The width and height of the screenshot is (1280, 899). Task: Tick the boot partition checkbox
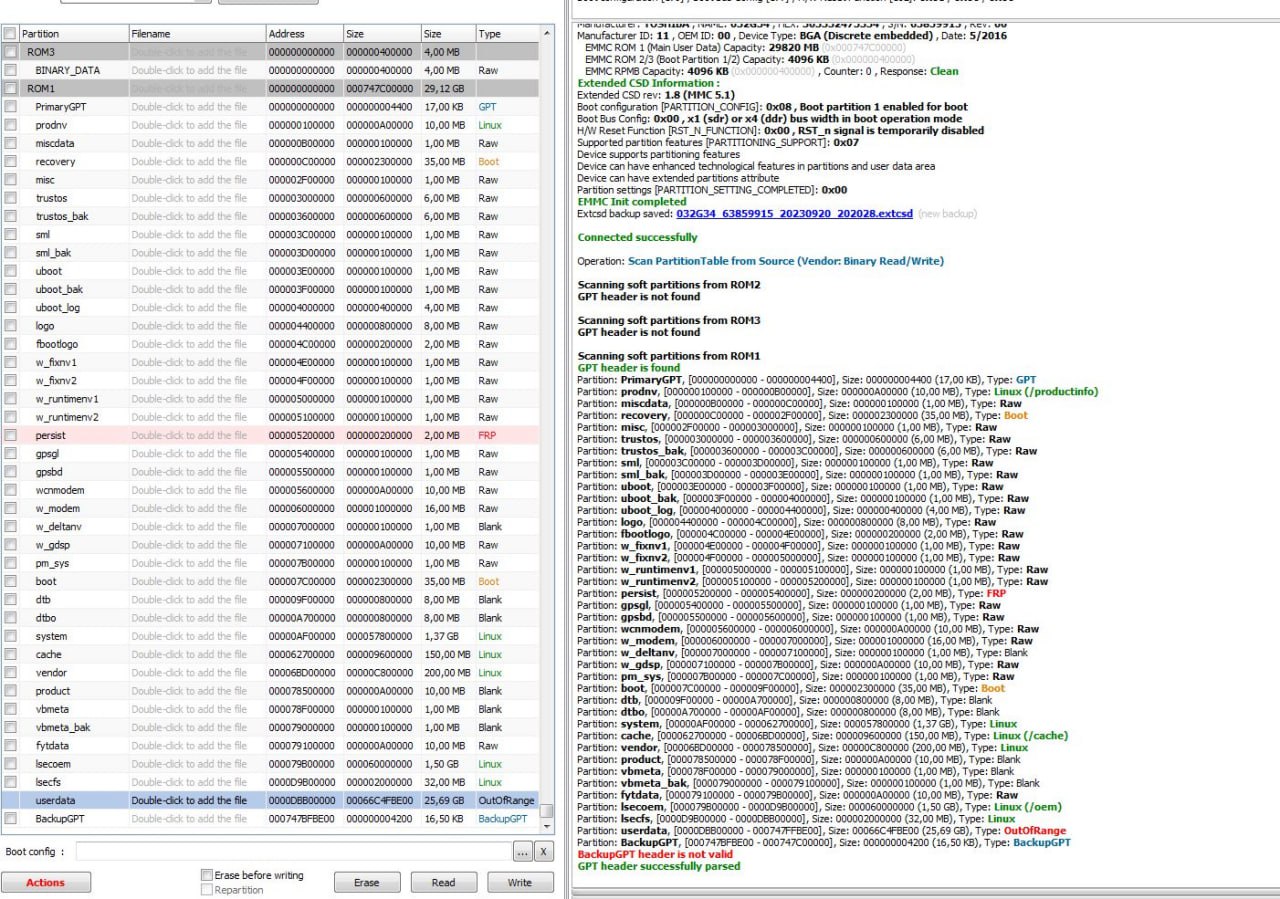point(10,581)
